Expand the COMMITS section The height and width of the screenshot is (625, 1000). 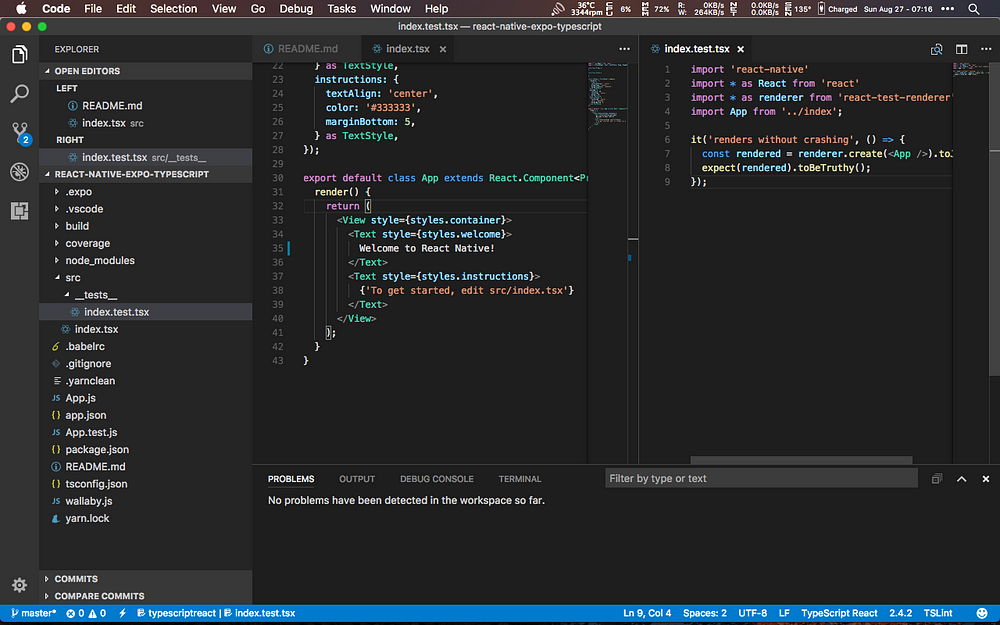click(x=76, y=579)
